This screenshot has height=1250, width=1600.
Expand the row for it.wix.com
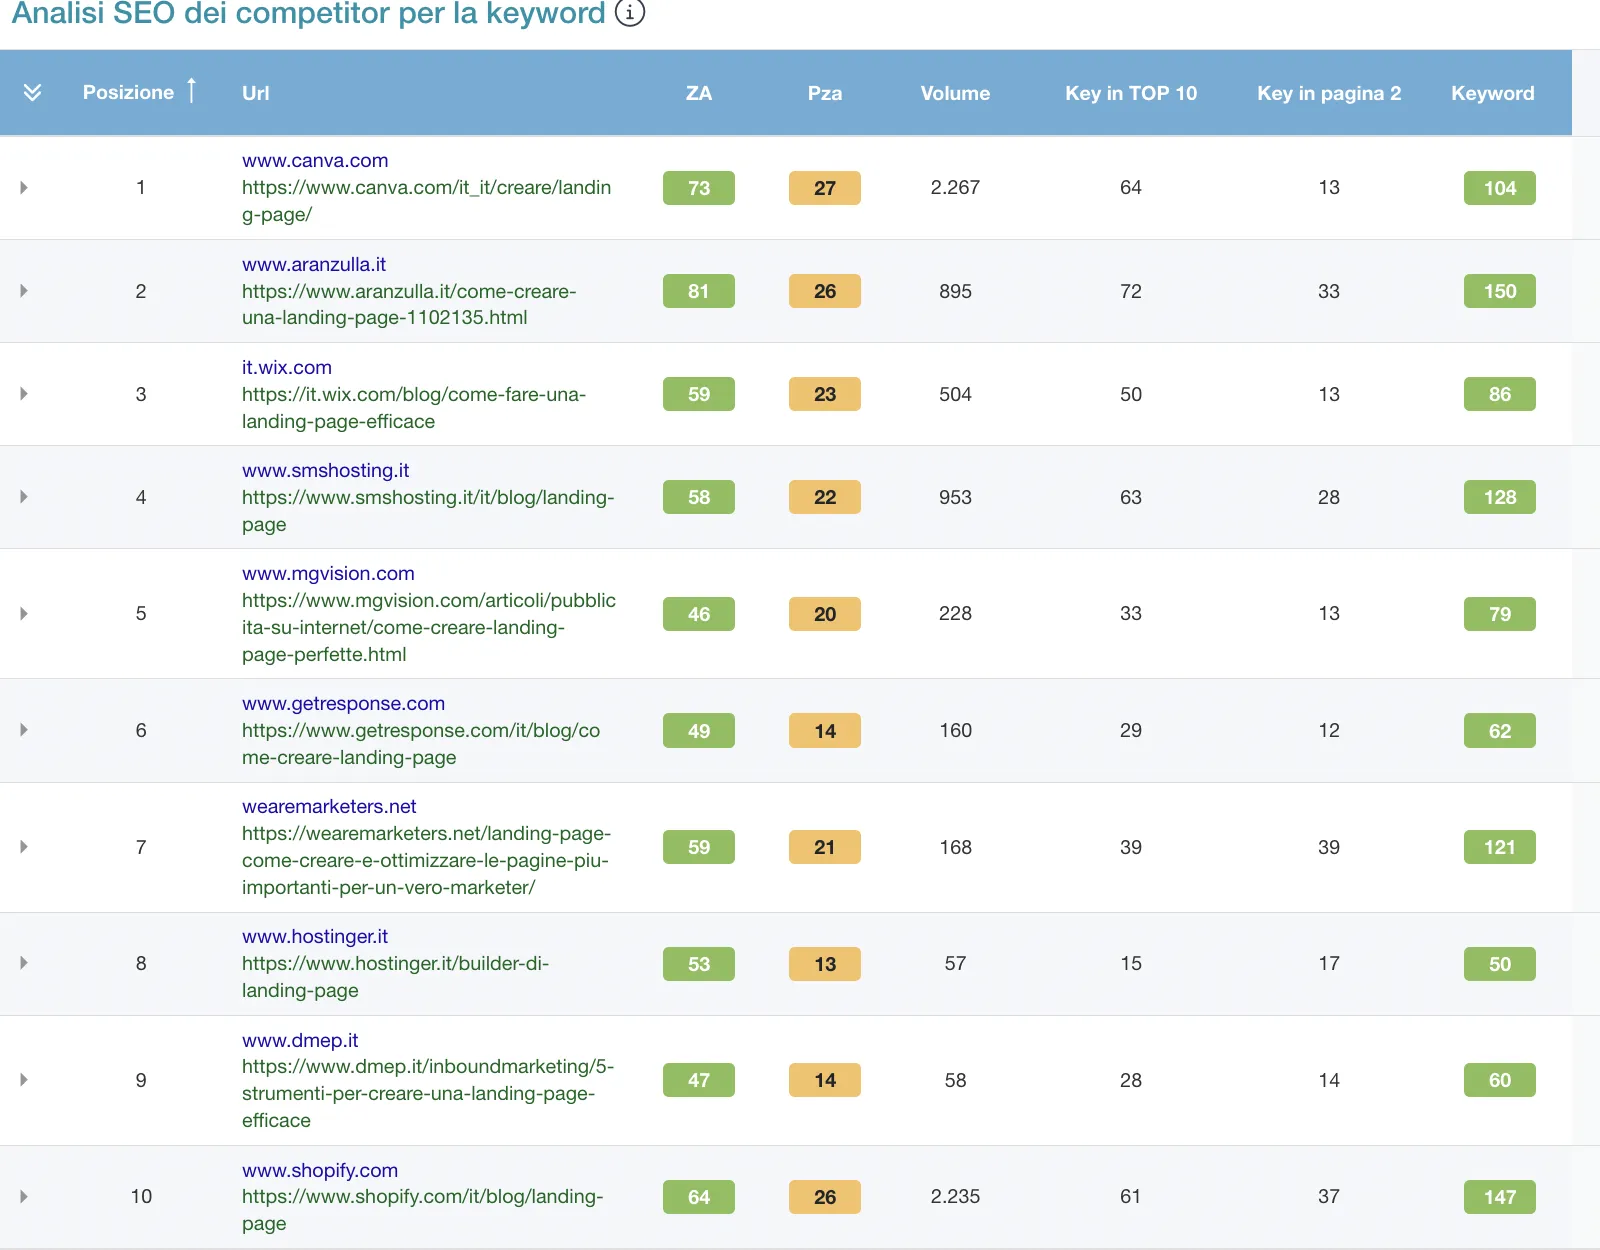(x=23, y=394)
